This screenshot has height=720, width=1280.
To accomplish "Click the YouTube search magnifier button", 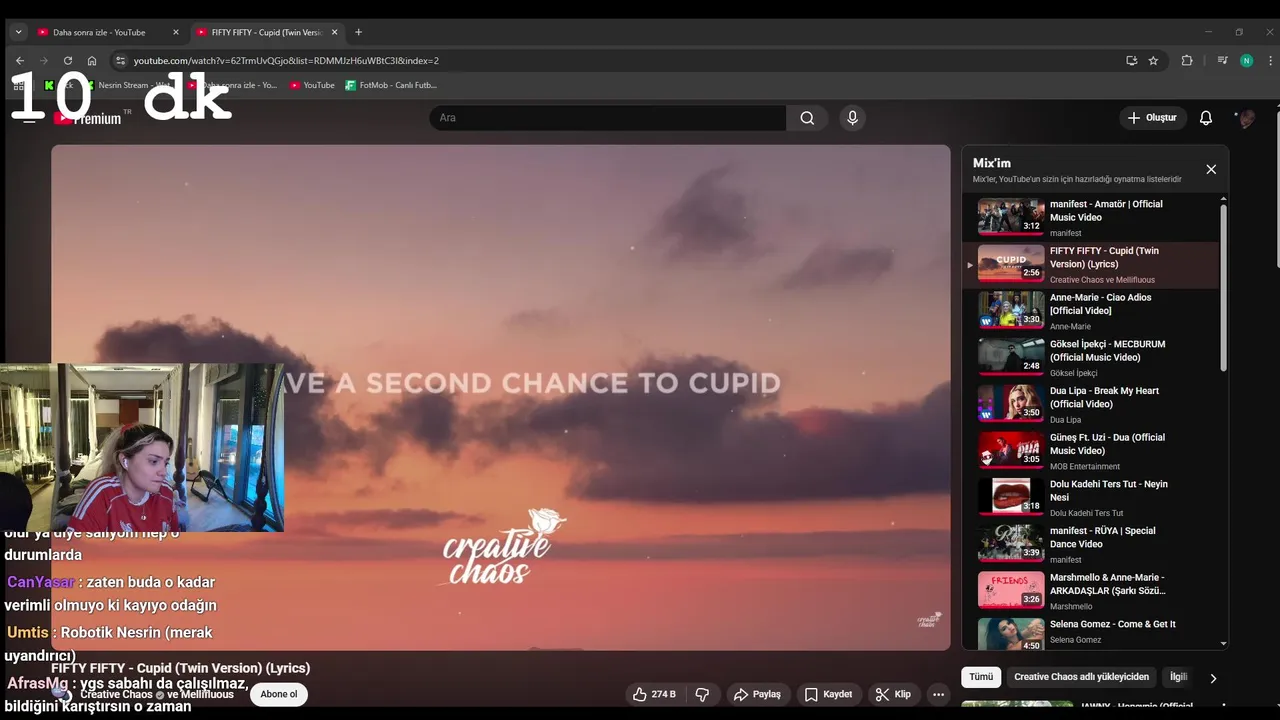I will pyautogui.click(x=807, y=118).
